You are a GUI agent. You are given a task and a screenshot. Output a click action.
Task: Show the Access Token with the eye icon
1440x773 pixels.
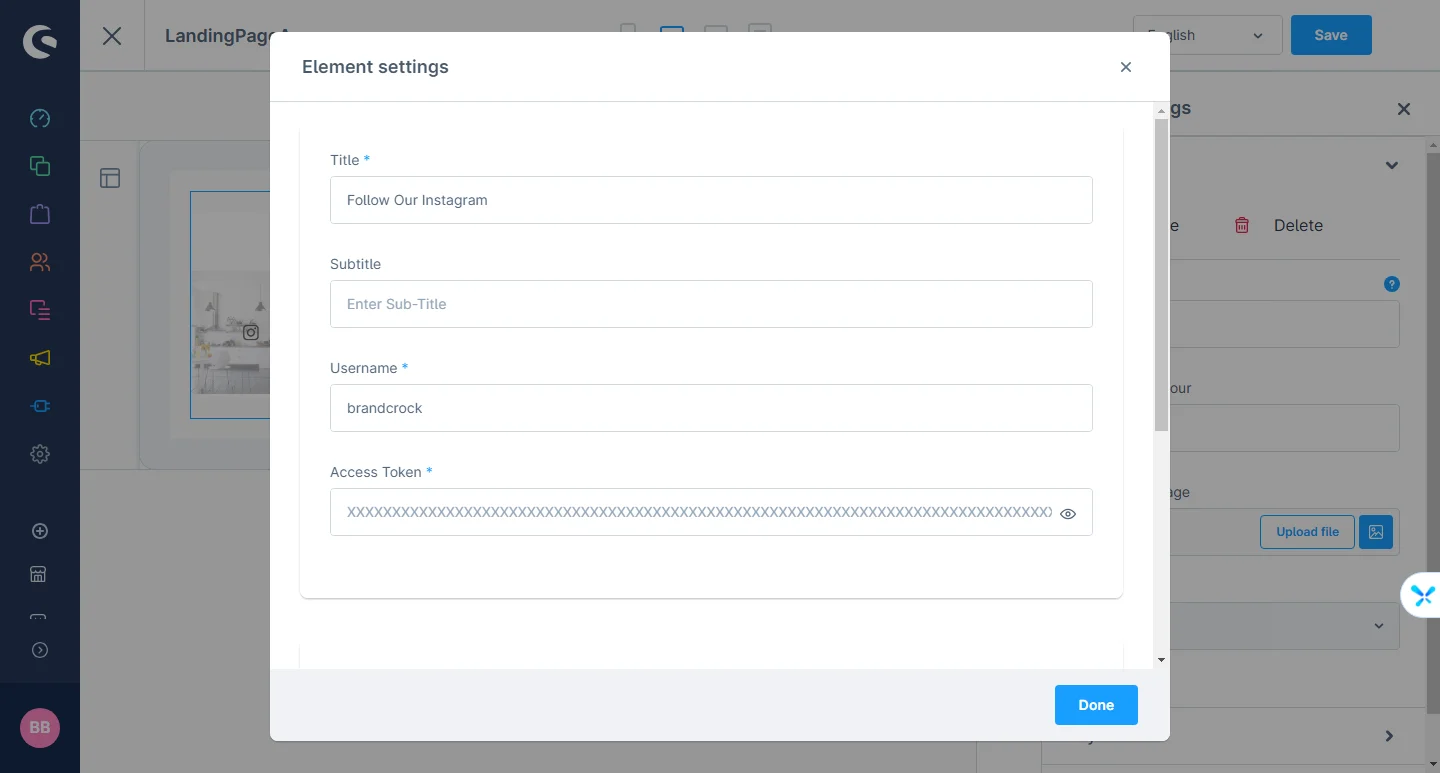(x=1068, y=514)
